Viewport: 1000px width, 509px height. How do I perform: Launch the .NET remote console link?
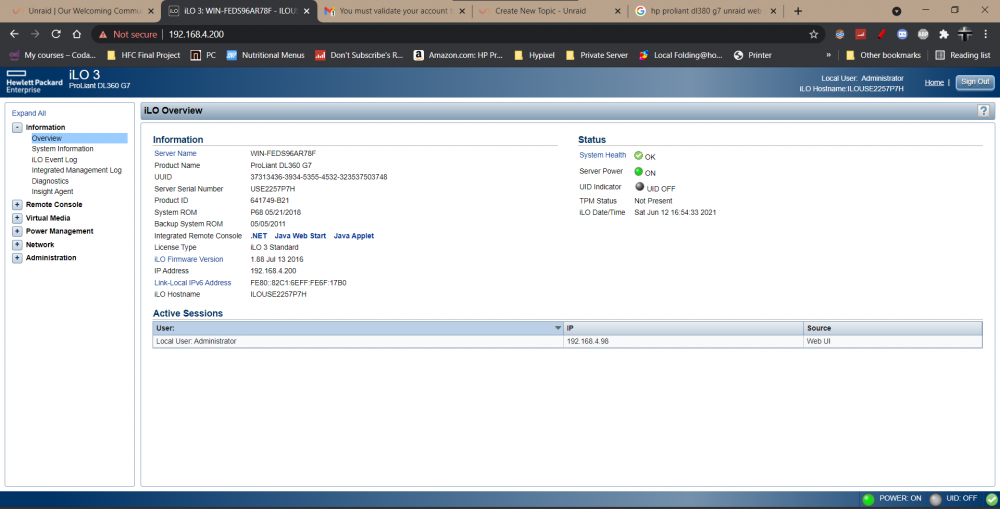(258, 236)
